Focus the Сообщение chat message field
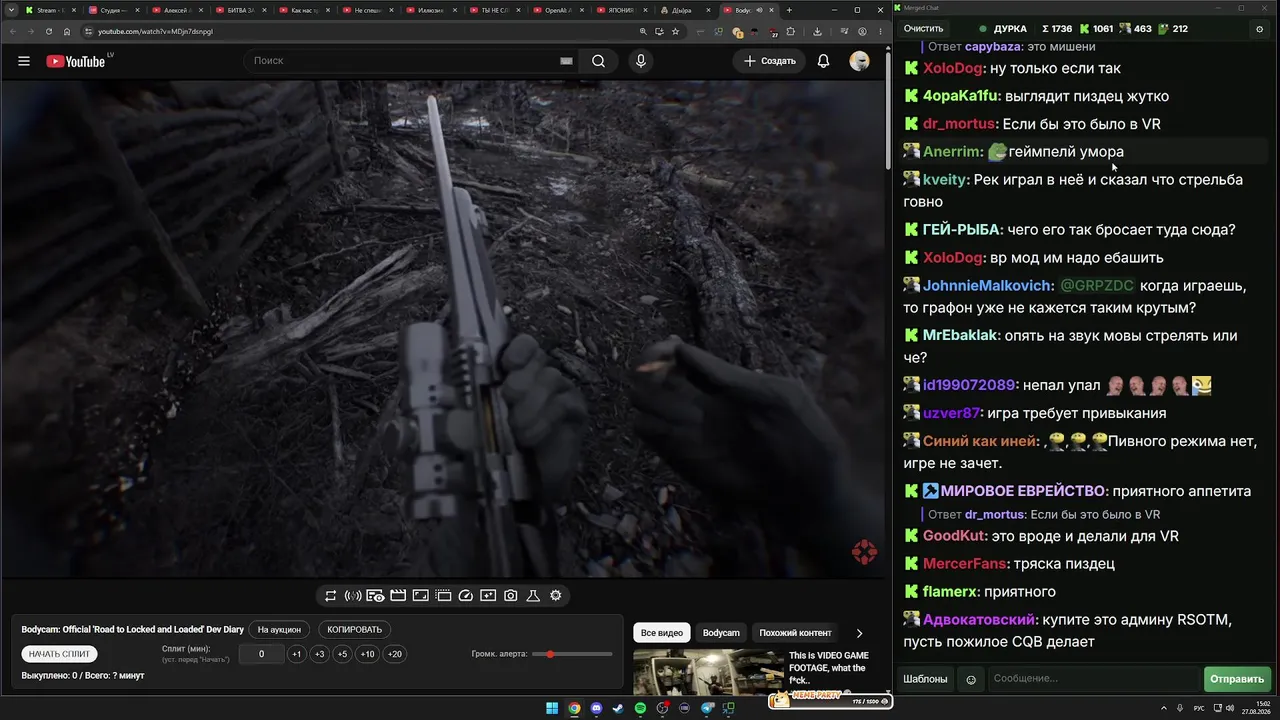The image size is (1280, 720). coord(1094,679)
